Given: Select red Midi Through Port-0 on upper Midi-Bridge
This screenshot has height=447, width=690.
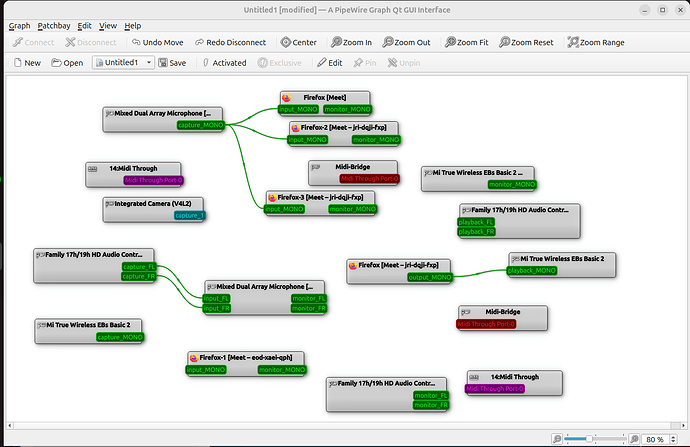Looking at the screenshot, I should [x=370, y=179].
